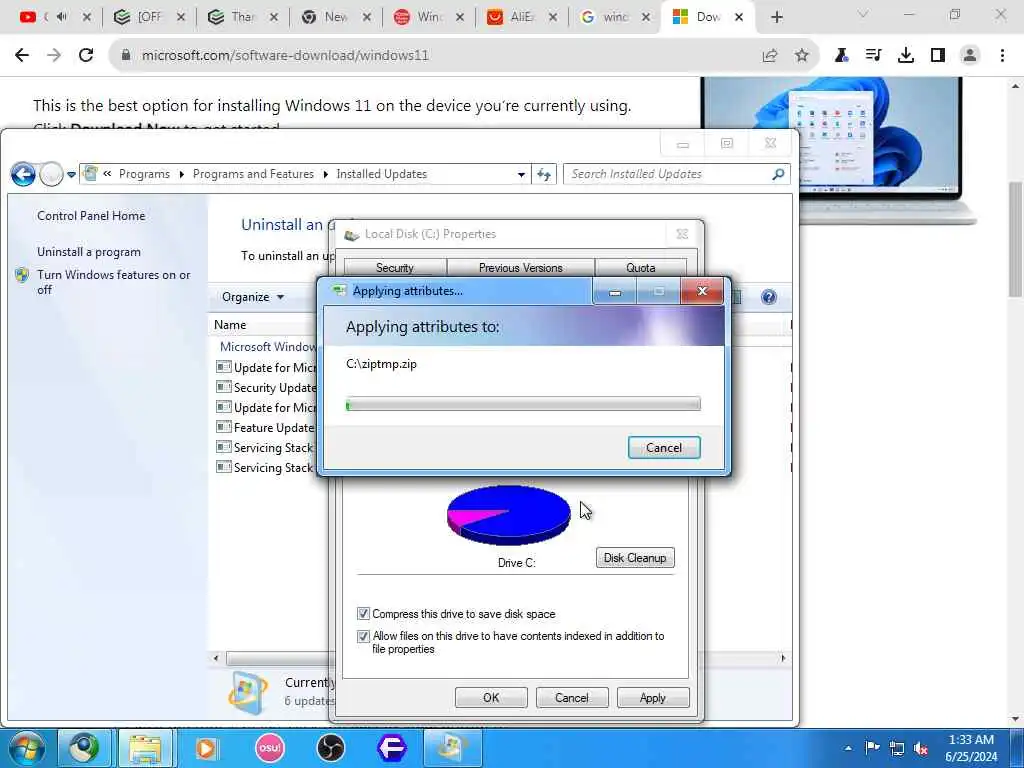Click the applying attributes progress bar

(523, 404)
